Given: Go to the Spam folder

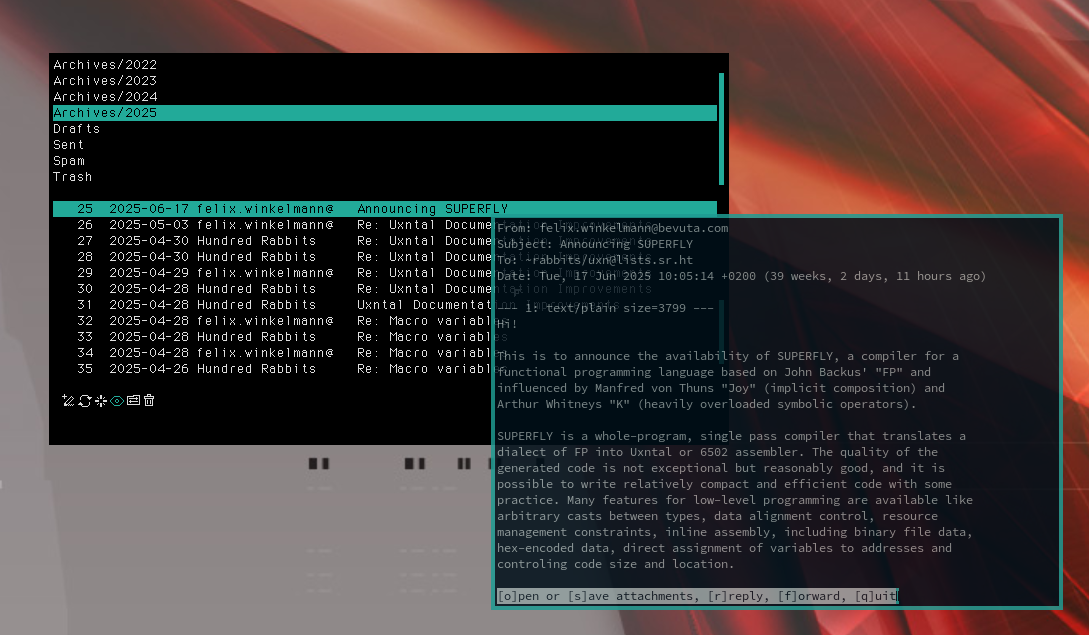Looking at the screenshot, I should click(69, 161).
